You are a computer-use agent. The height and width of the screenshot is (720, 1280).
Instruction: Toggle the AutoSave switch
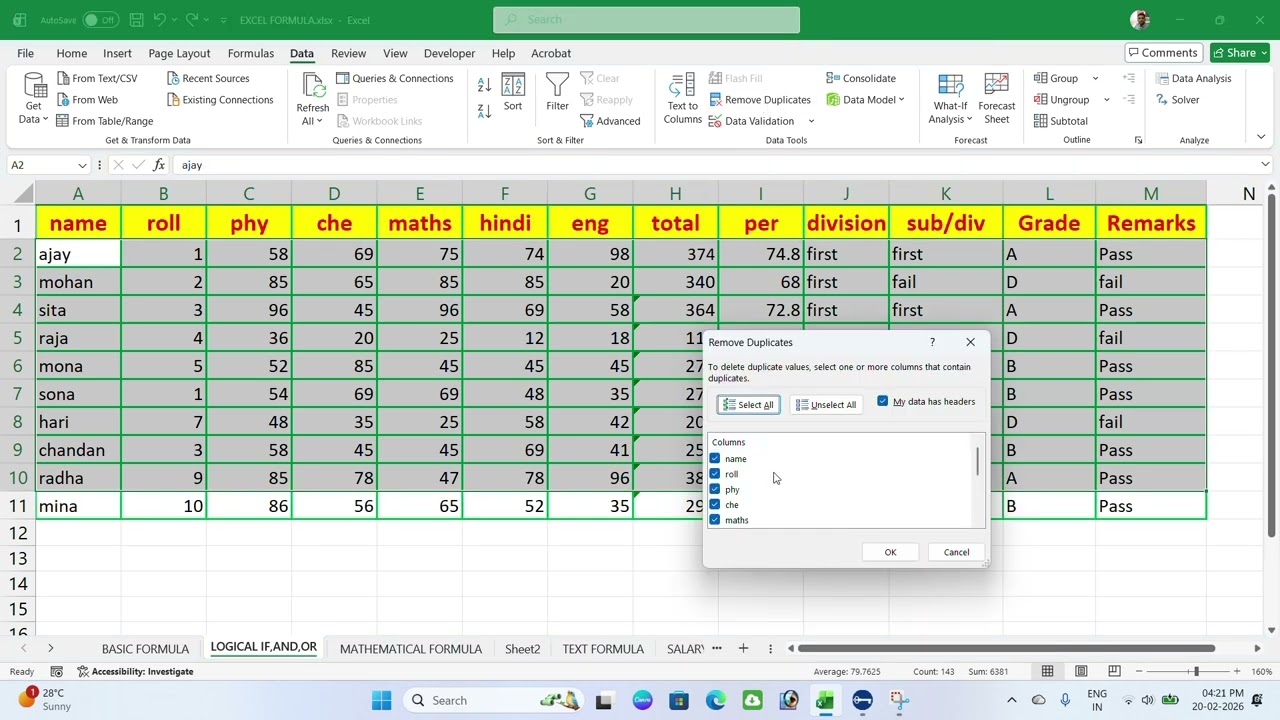(99, 20)
